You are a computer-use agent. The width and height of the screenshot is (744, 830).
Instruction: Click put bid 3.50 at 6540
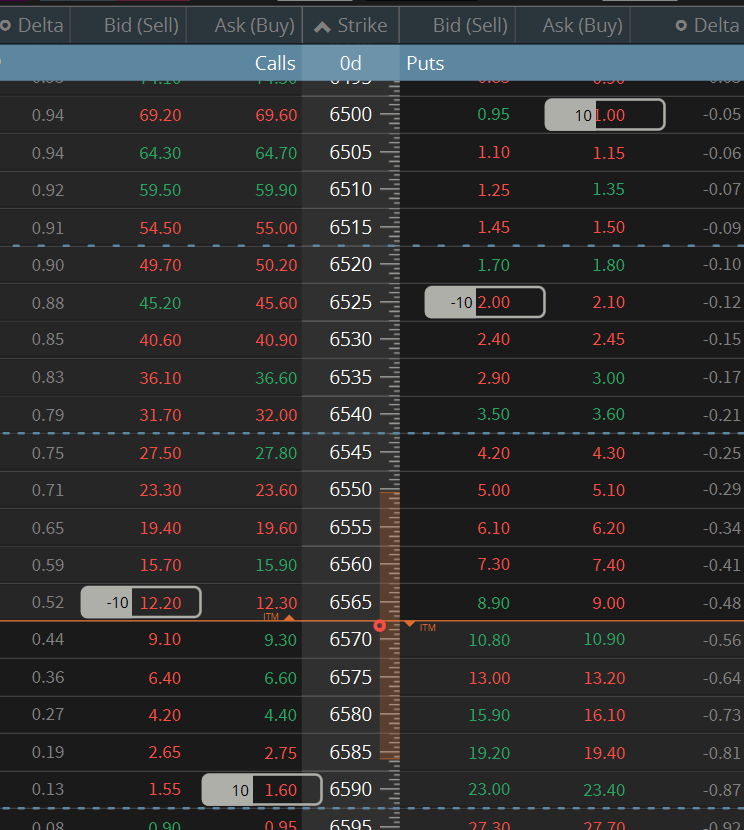[493, 414]
